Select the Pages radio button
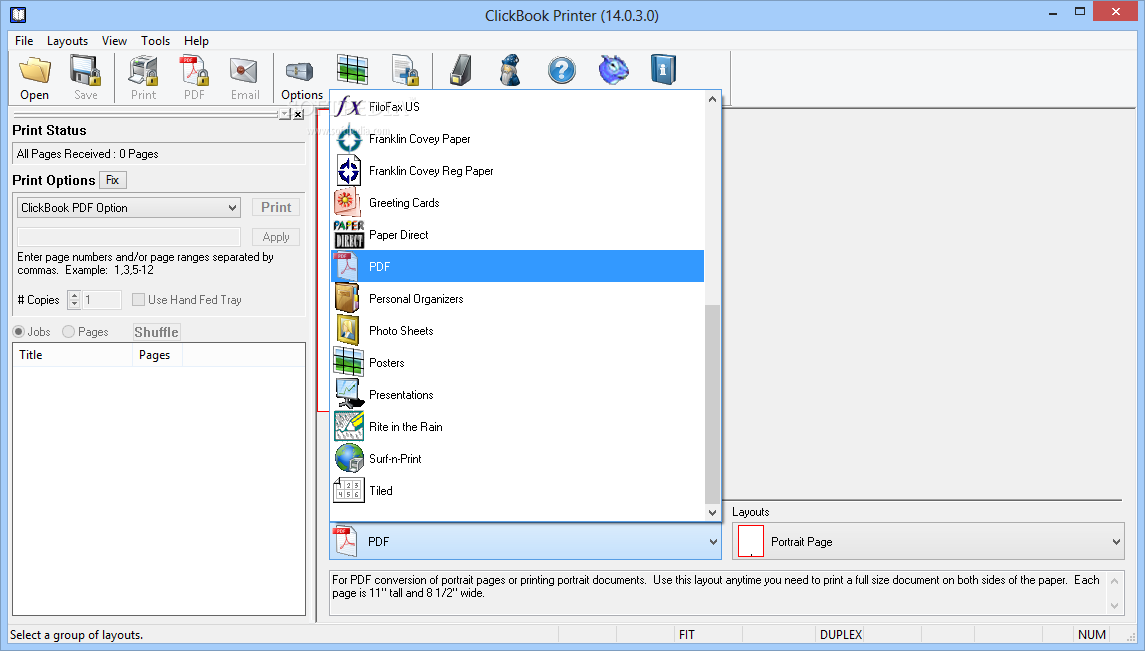Screen dimensions: 1145x651 coord(69,332)
